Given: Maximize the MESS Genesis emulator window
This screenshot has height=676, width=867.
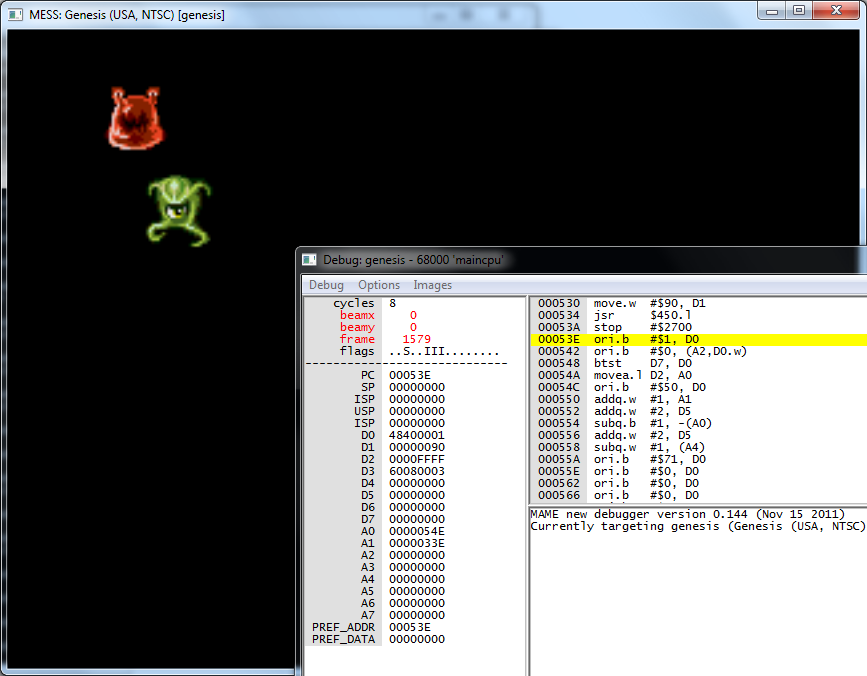Looking at the screenshot, I should [799, 10].
